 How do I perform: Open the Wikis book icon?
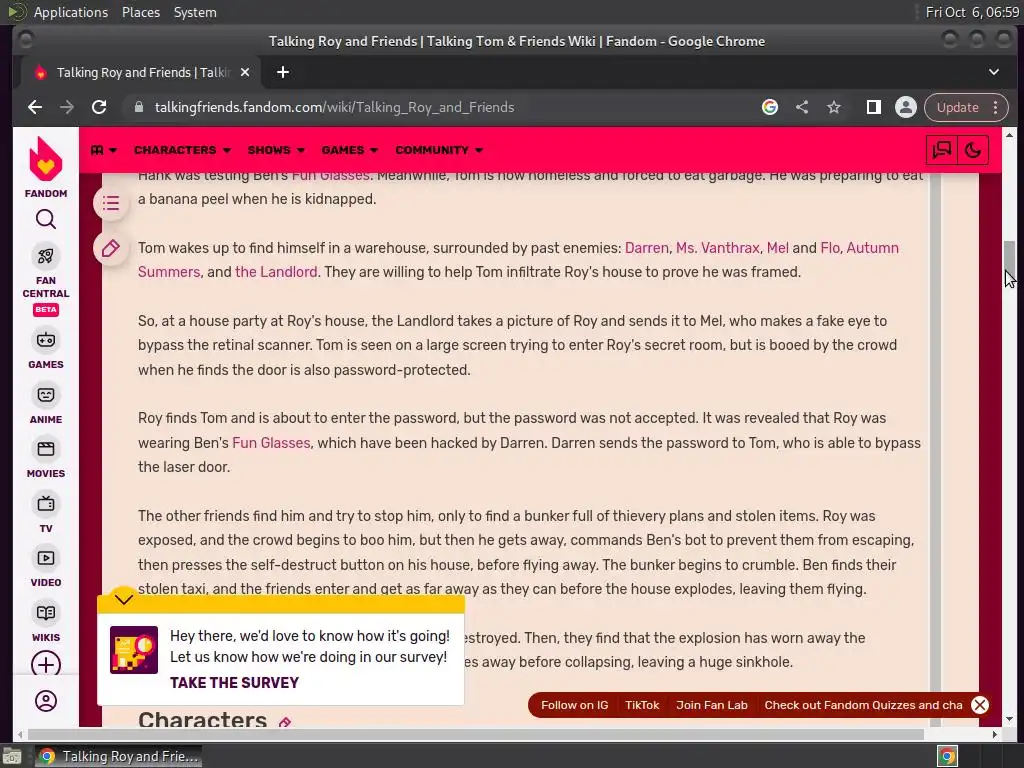(46, 613)
